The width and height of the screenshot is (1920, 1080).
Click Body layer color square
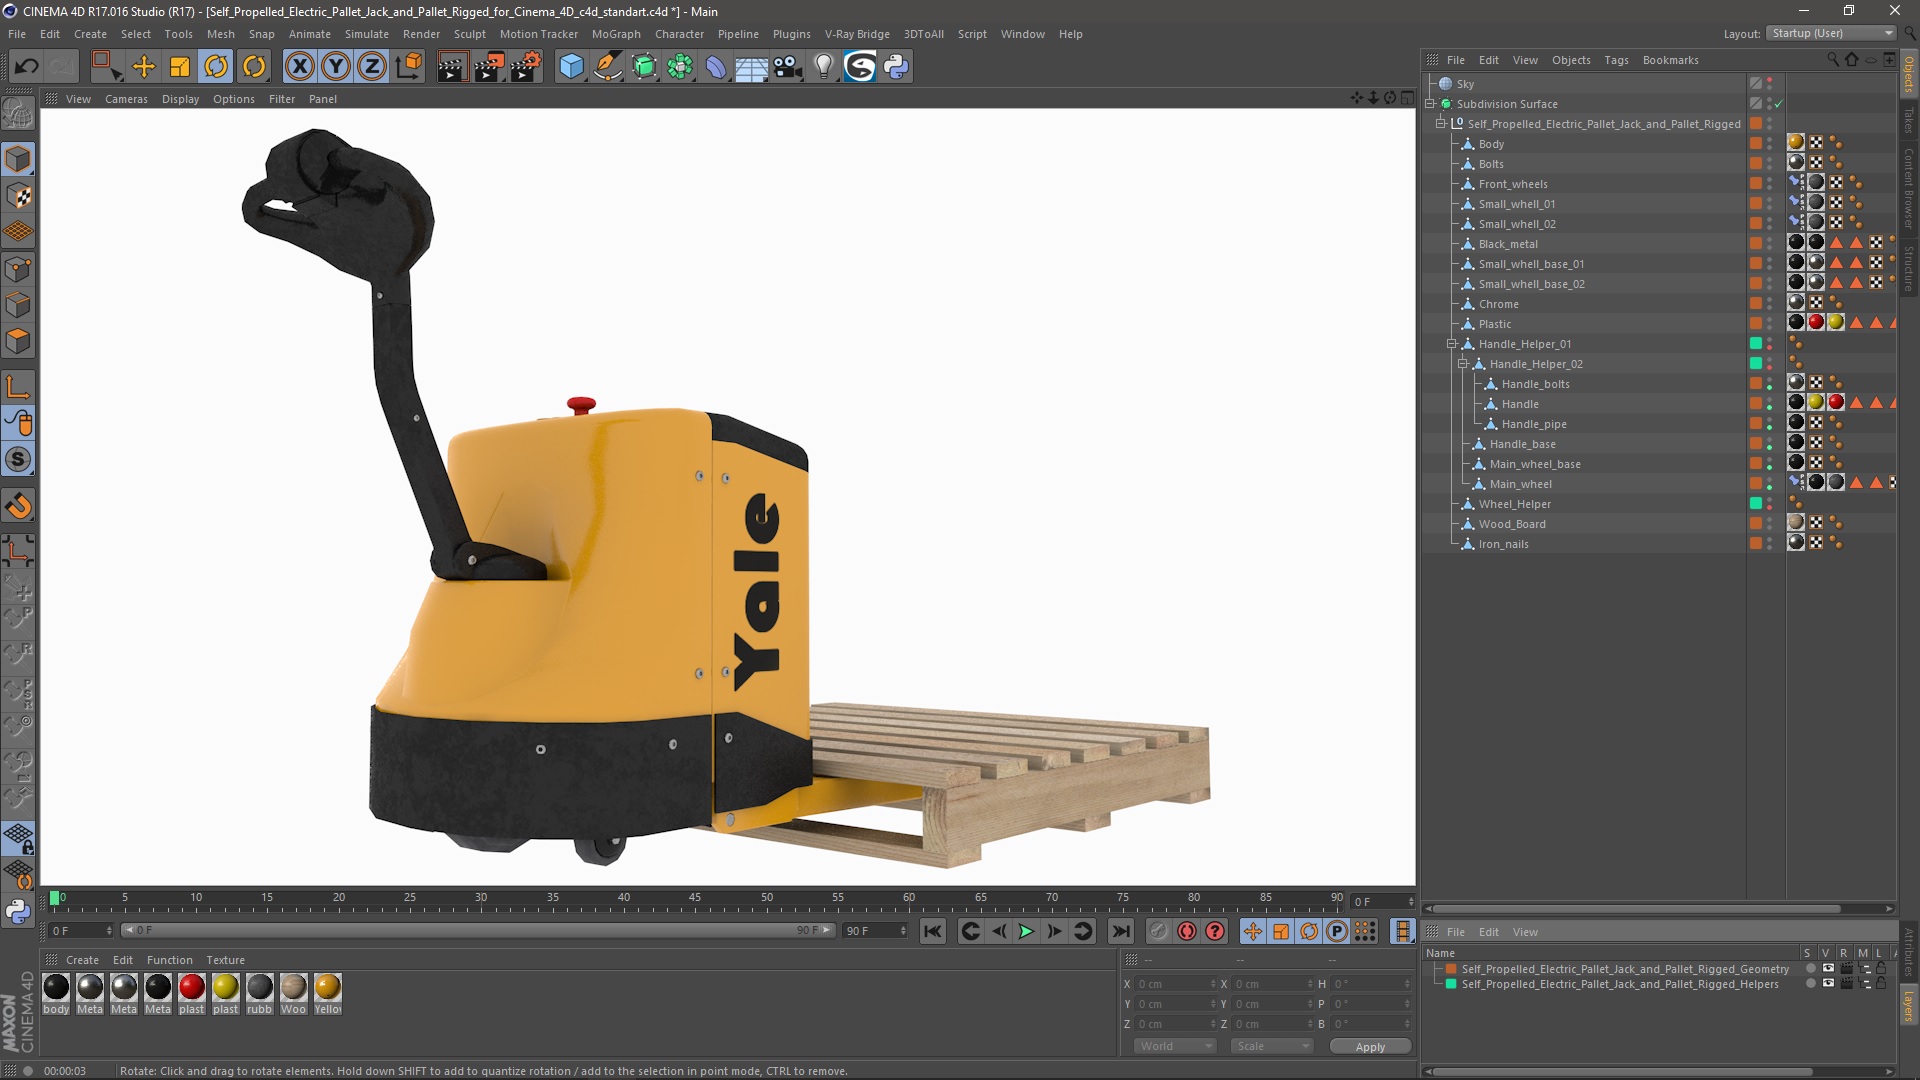tap(1755, 144)
